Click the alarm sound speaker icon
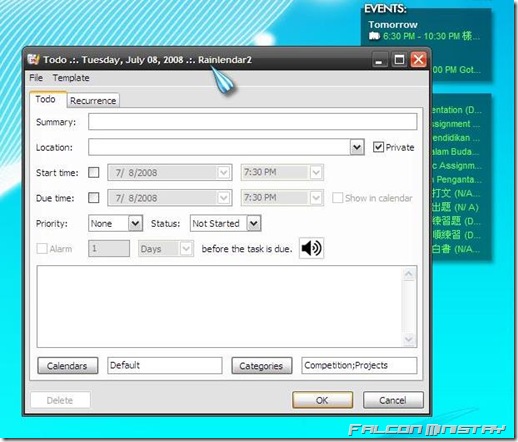The width and height of the screenshot is (518, 442). [x=311, y=248]
